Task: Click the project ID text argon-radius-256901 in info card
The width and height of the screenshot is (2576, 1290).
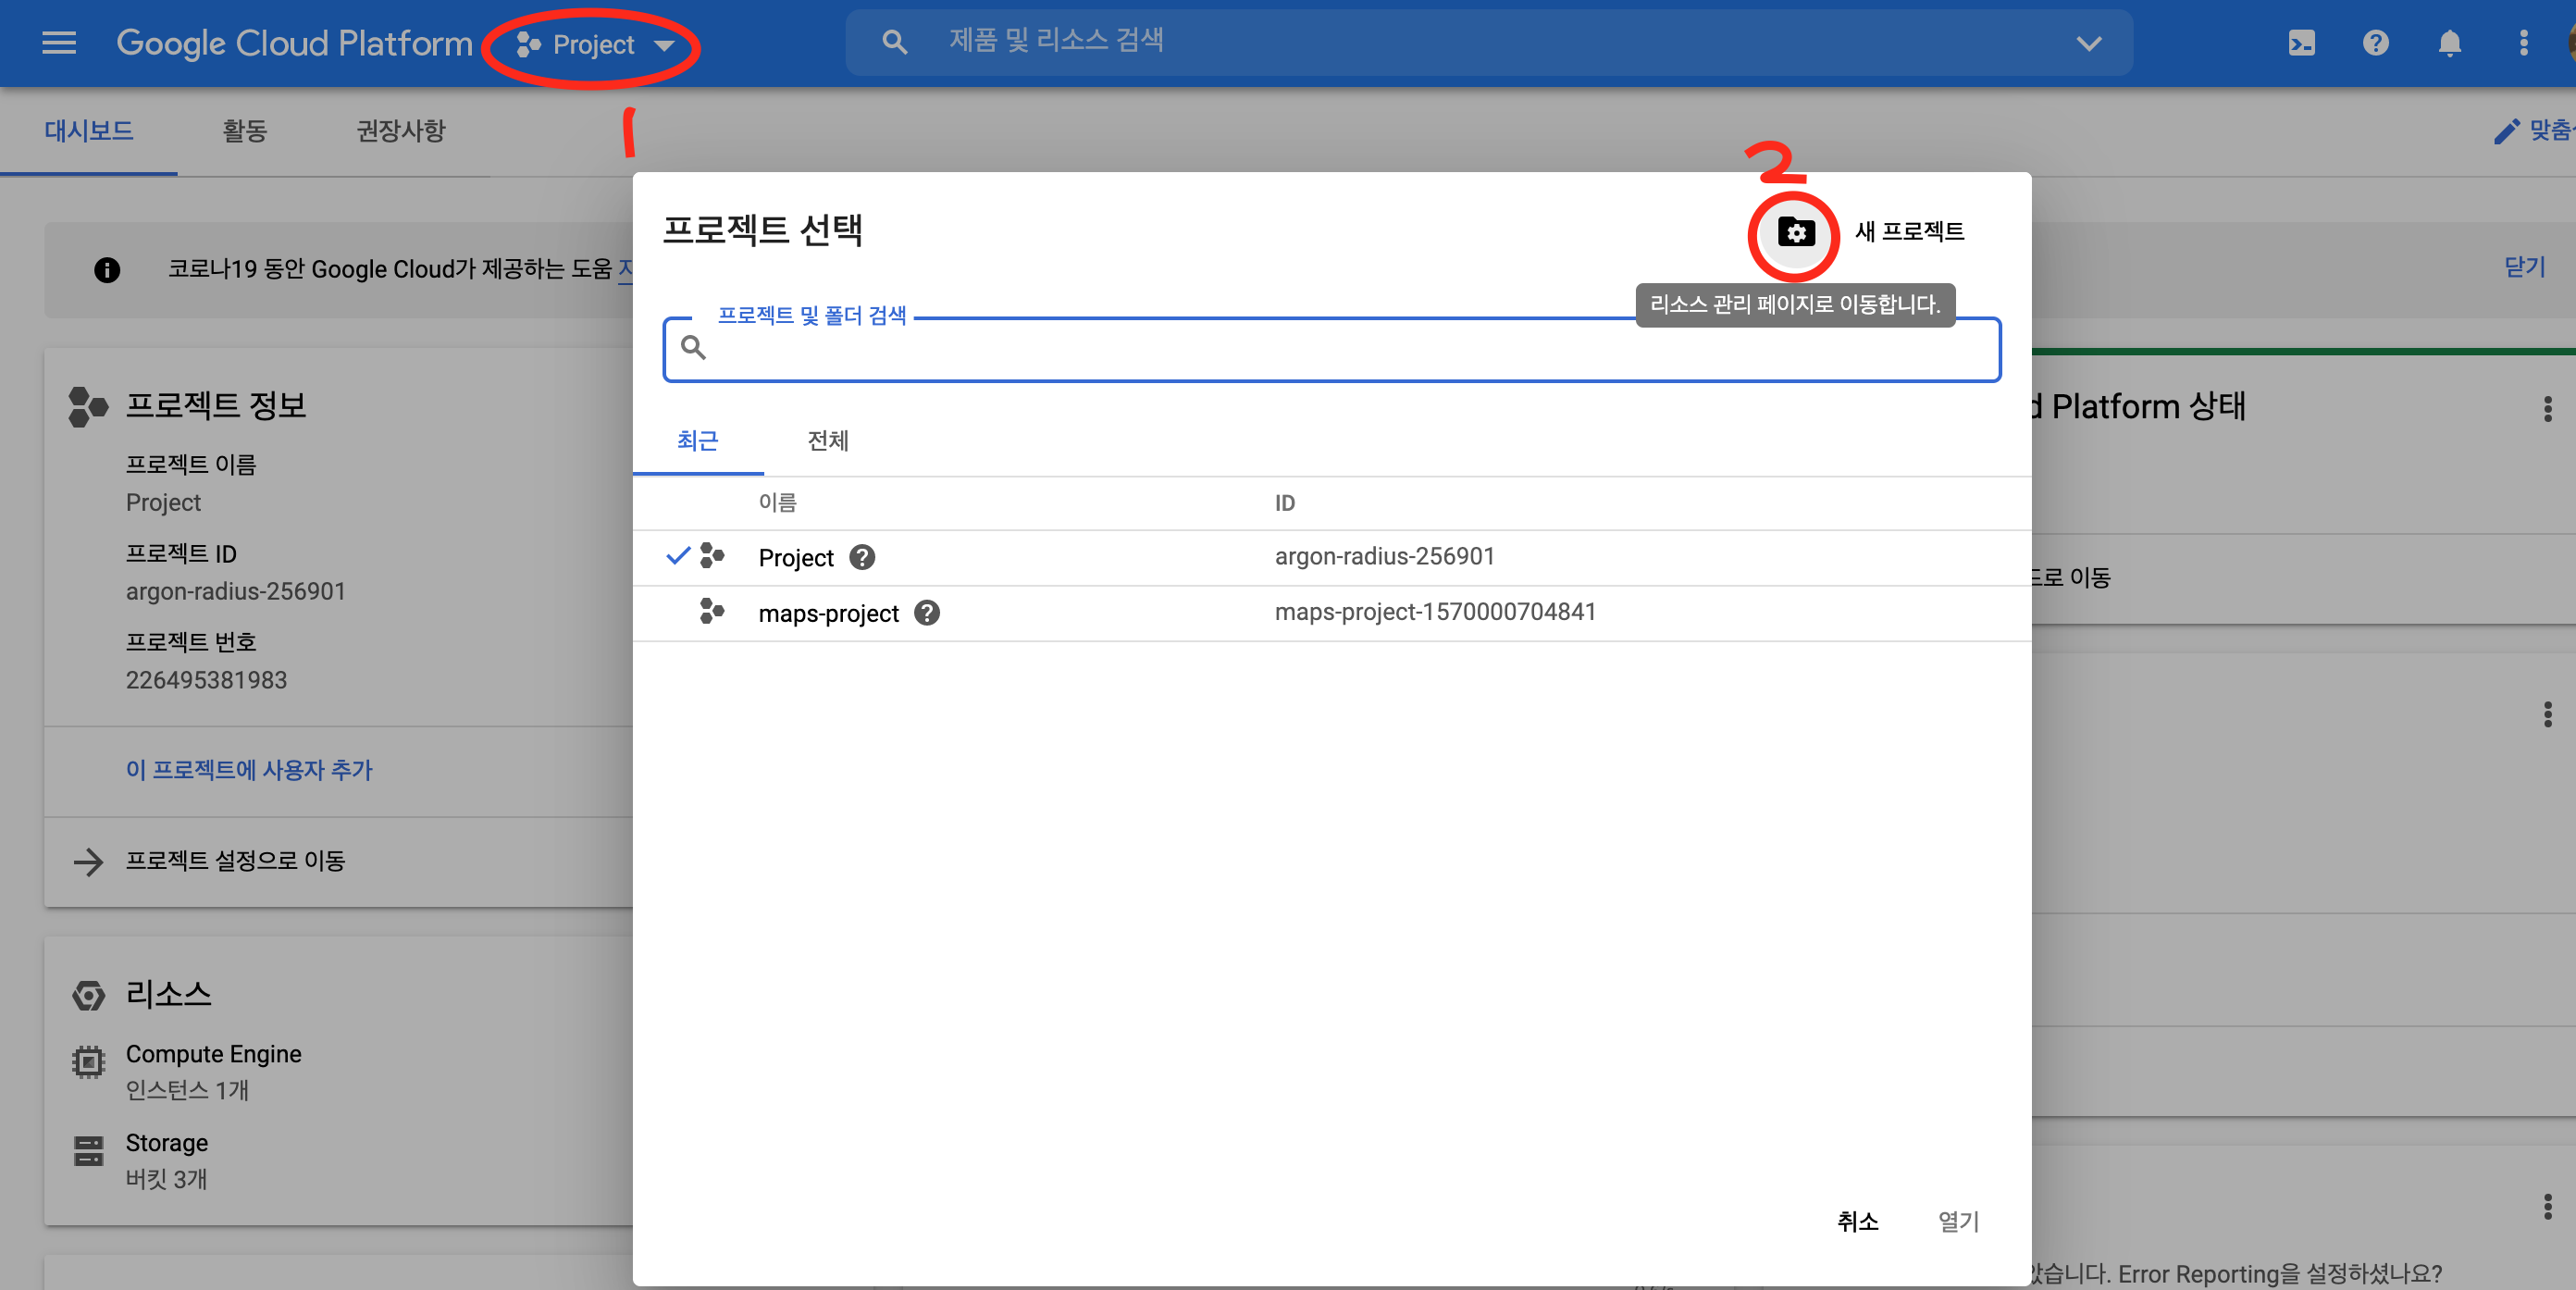Action: coord(235,592)
